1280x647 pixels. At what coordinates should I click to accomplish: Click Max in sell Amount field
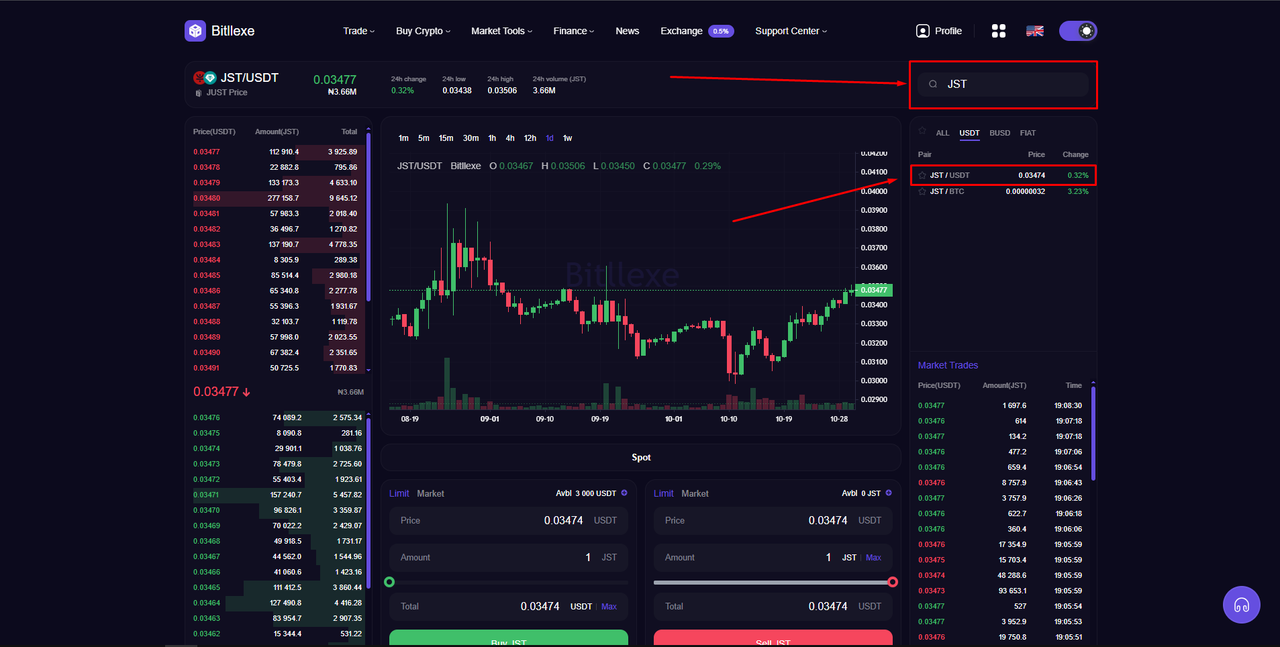(874, 557)
